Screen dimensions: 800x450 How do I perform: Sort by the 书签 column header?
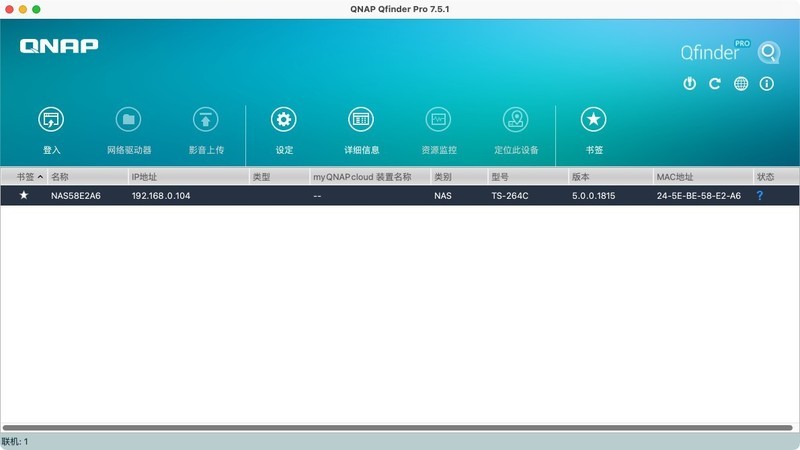coord(24,177)
